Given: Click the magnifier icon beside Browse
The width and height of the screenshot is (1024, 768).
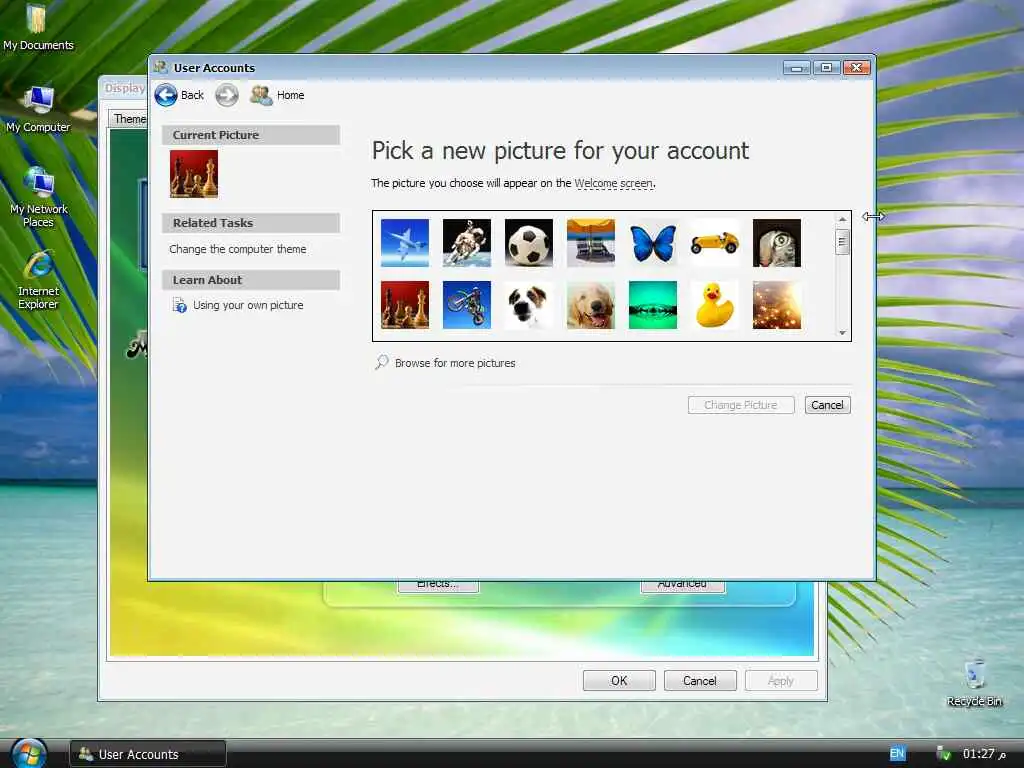Looking at the screenshot, I should (x=381, y=362).
